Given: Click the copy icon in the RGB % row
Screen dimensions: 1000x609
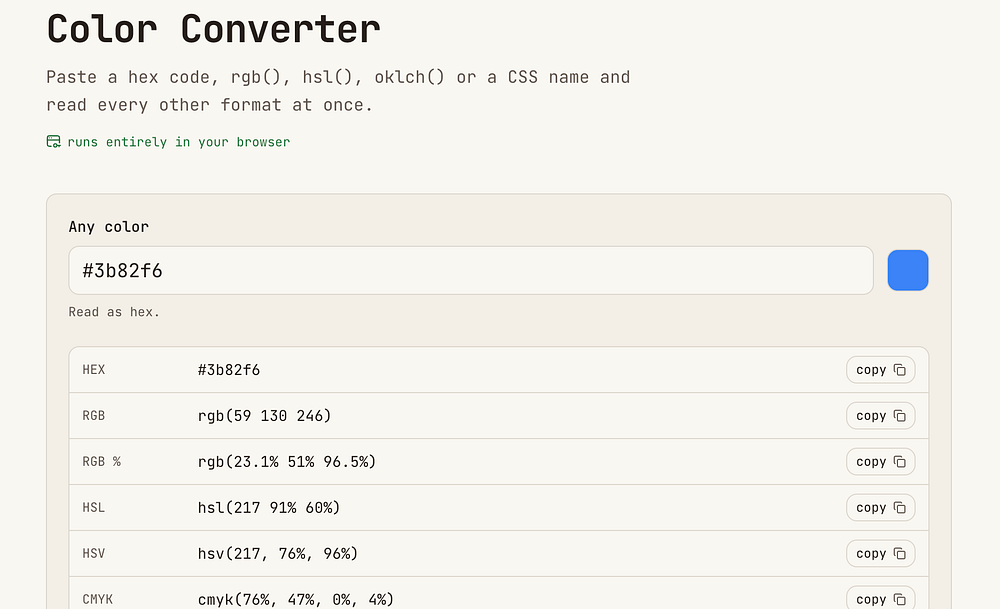Looking at the screenshot, I should point(899,462).
